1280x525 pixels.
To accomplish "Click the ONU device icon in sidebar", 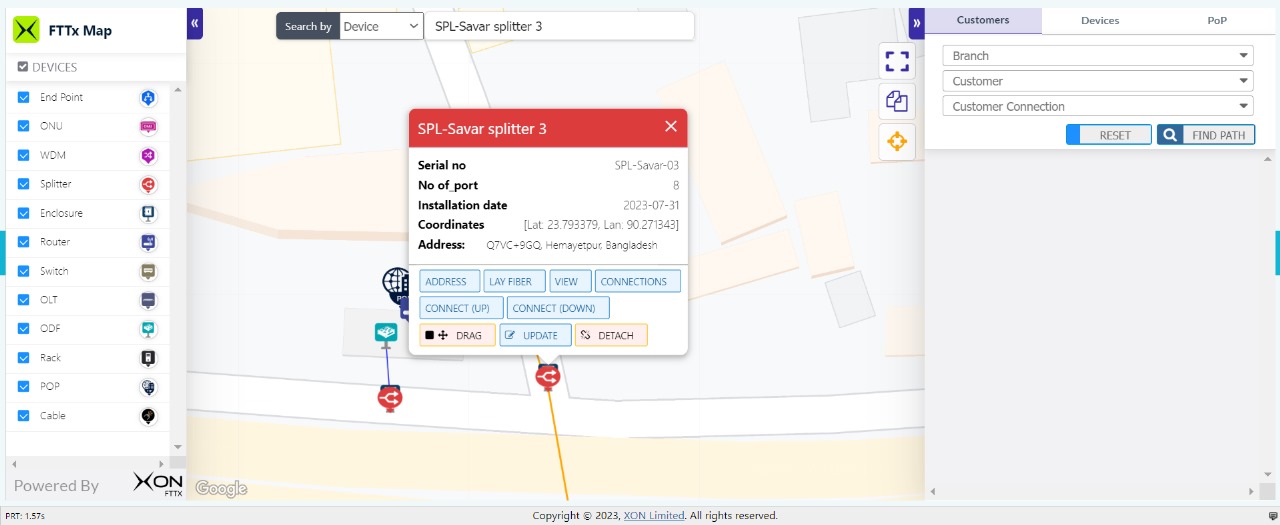I will tap(148, 126).
